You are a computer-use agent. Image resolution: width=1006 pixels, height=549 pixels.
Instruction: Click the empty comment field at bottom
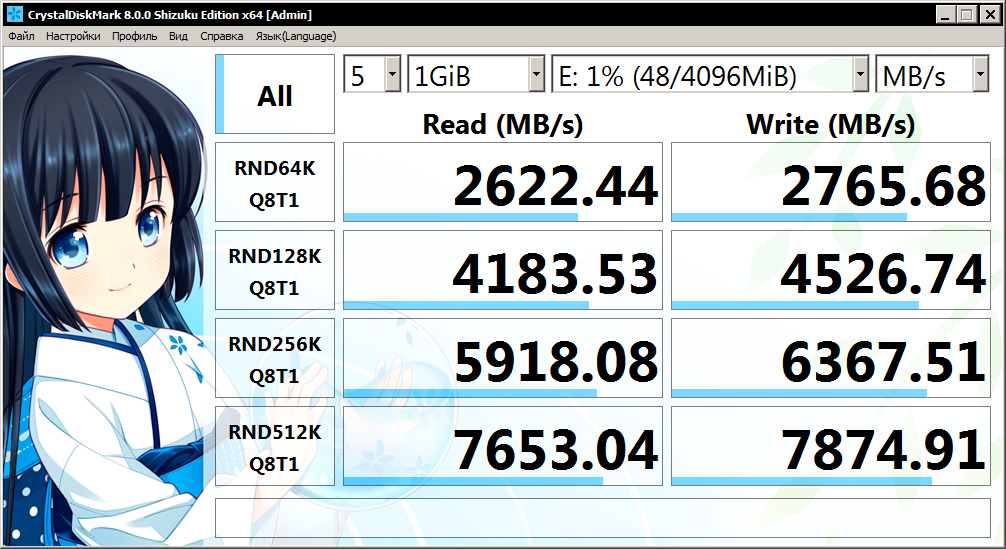602,518
